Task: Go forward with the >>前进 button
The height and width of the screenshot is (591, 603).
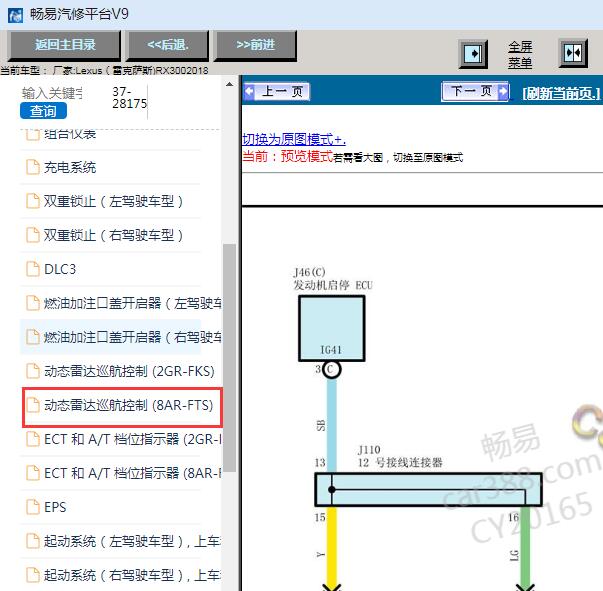Action: click(x=255, y=45)
